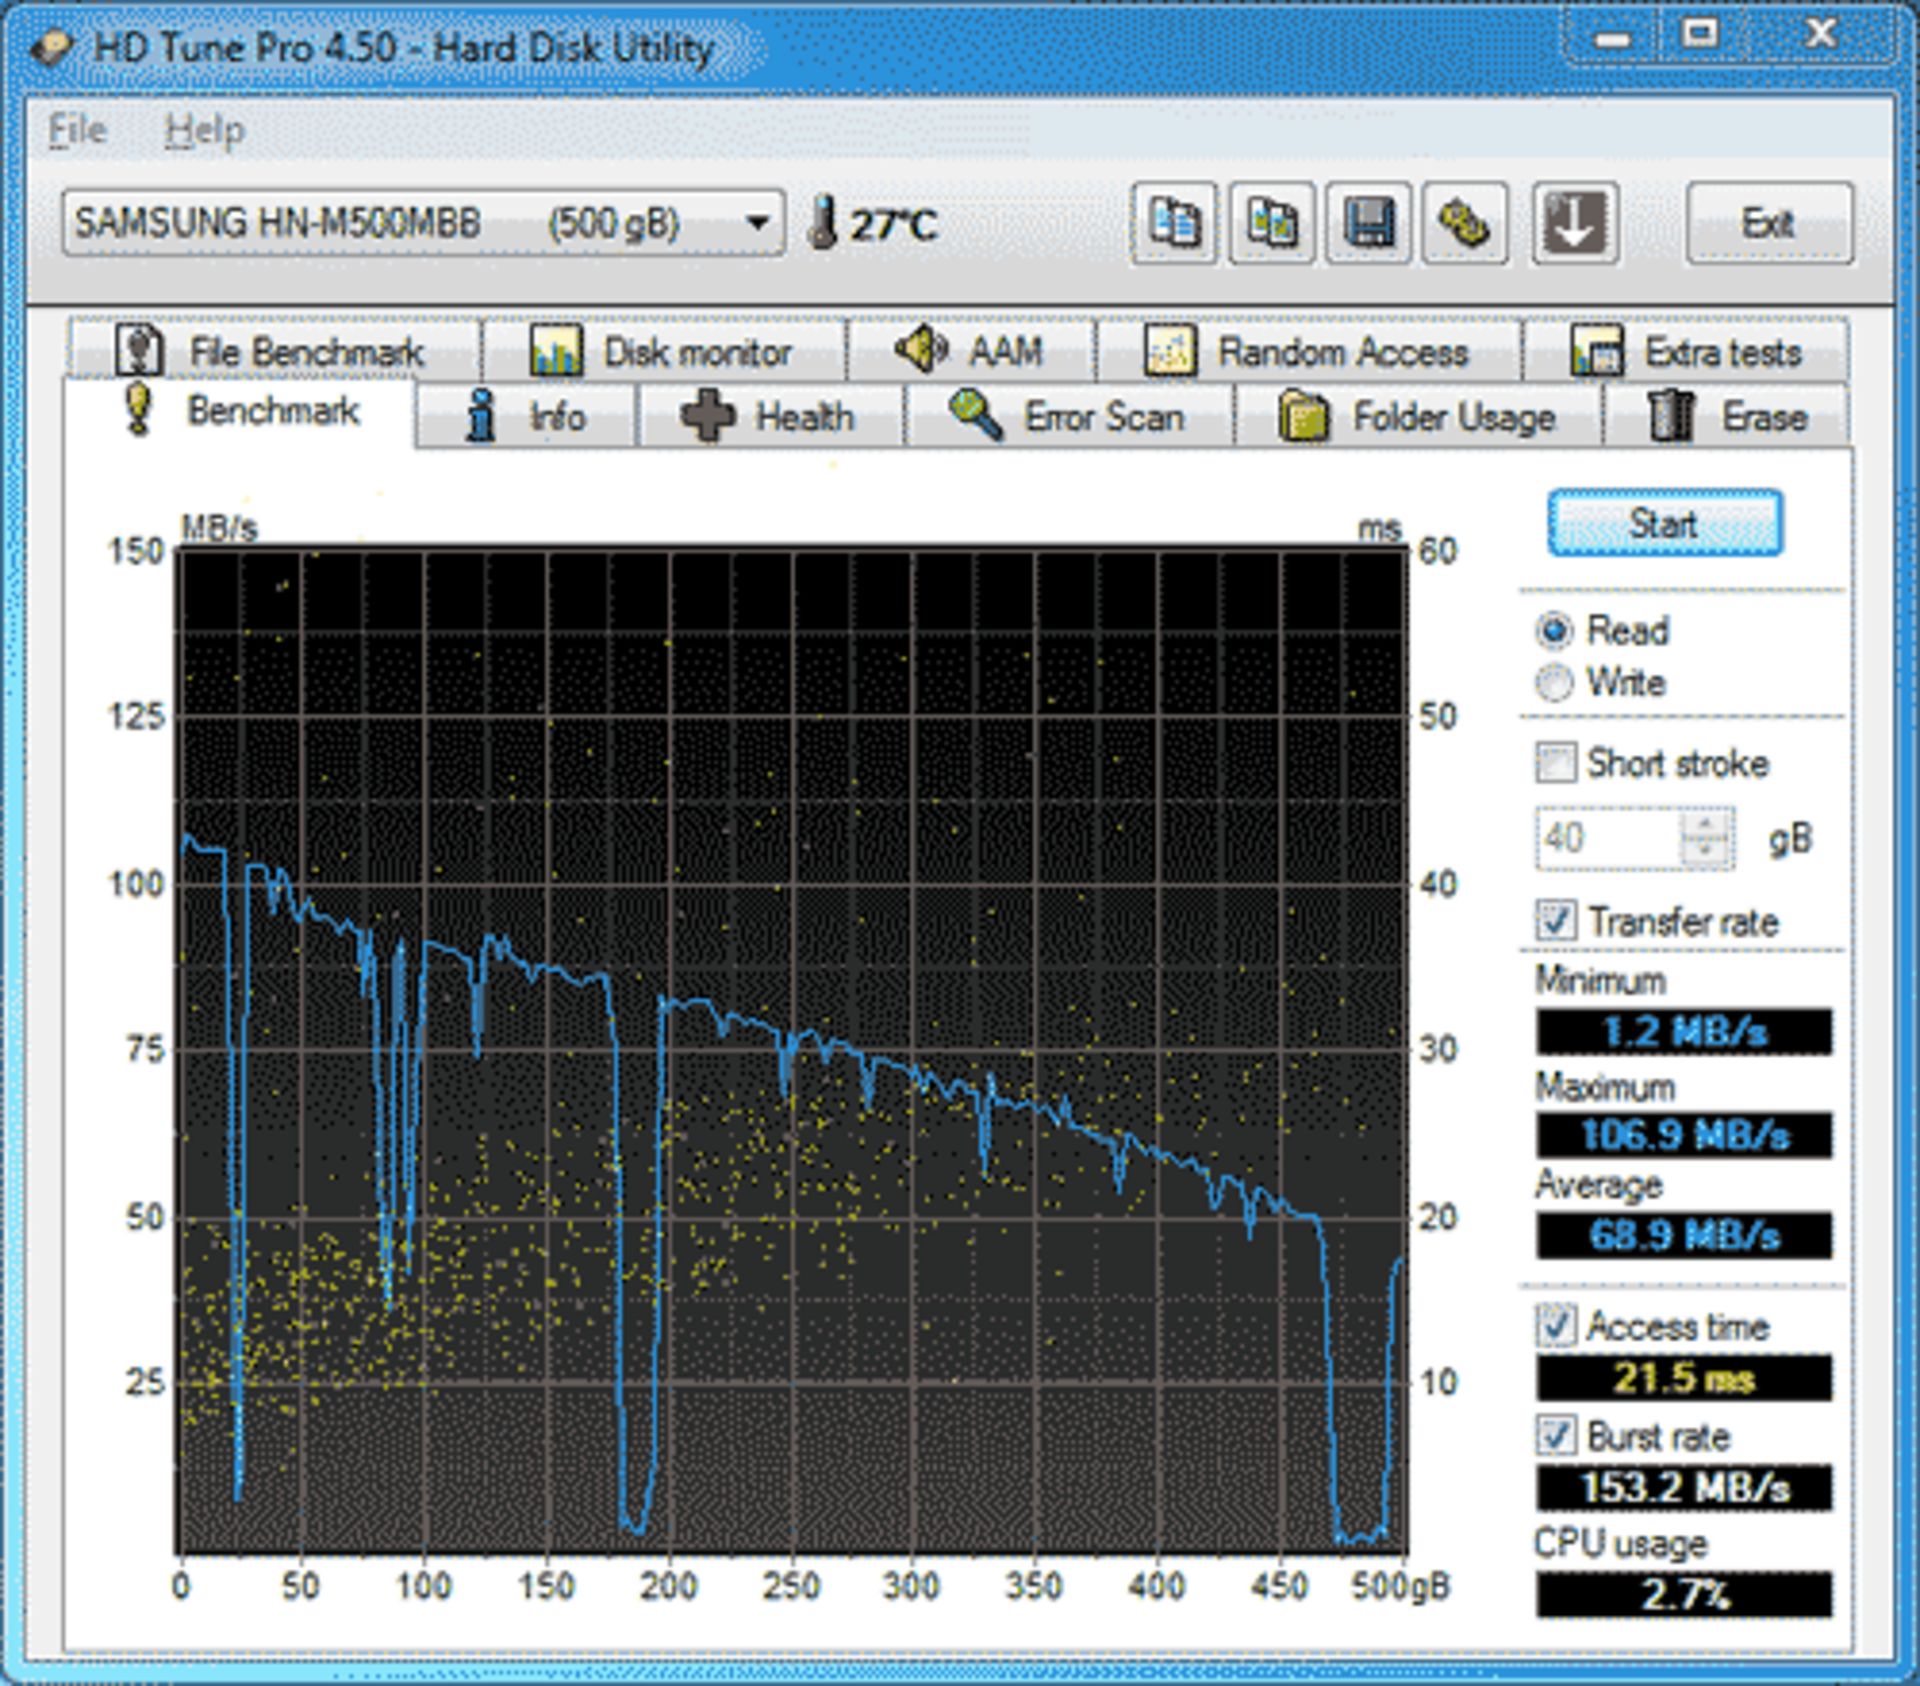
Task: Click the thermometer temperature icon
Action: coord(822,222)
